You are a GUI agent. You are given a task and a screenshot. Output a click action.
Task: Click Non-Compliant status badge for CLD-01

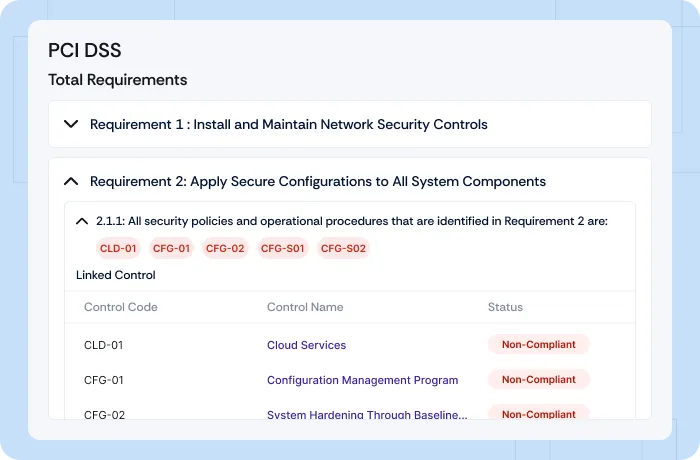(x=538, y=345)
